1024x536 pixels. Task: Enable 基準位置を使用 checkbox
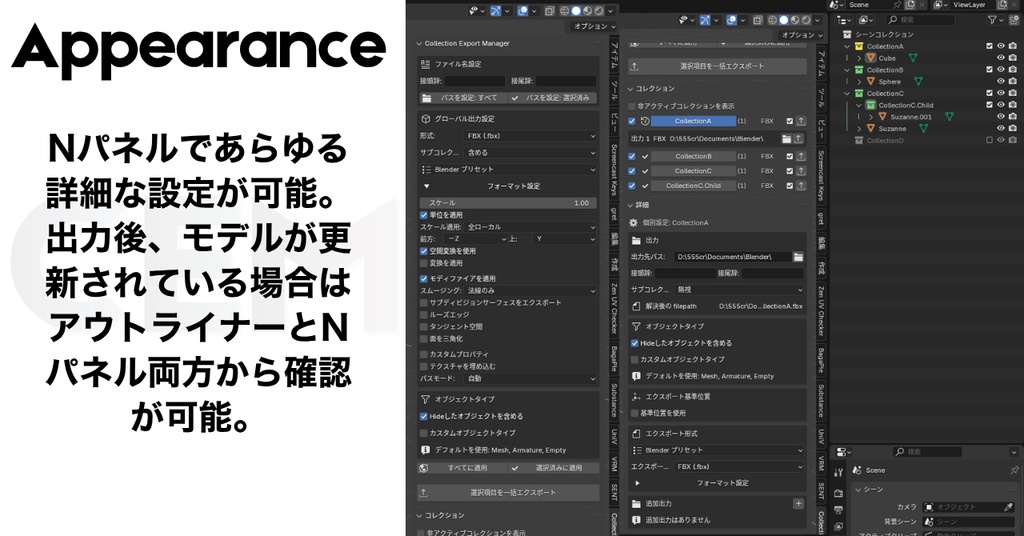coord(634,413)
